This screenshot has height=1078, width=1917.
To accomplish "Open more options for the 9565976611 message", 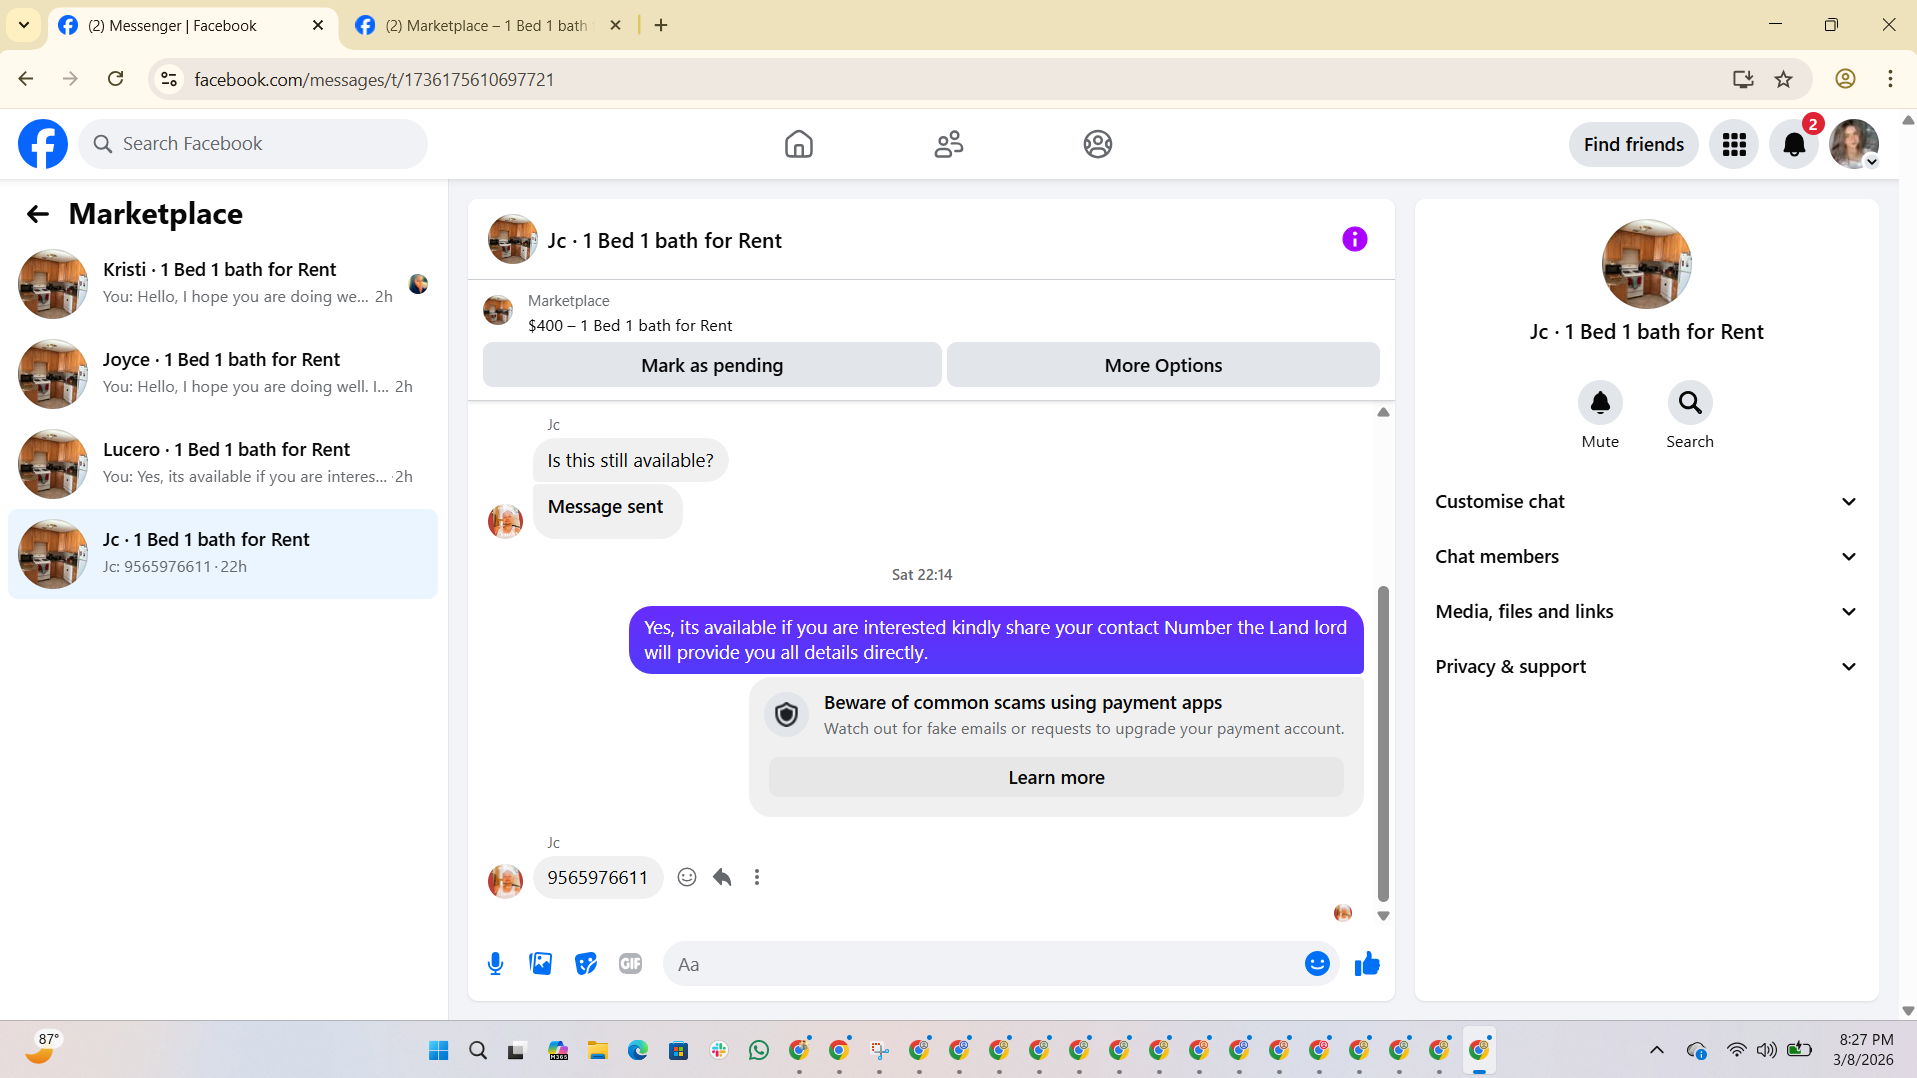I will click(x=757, y=877).
